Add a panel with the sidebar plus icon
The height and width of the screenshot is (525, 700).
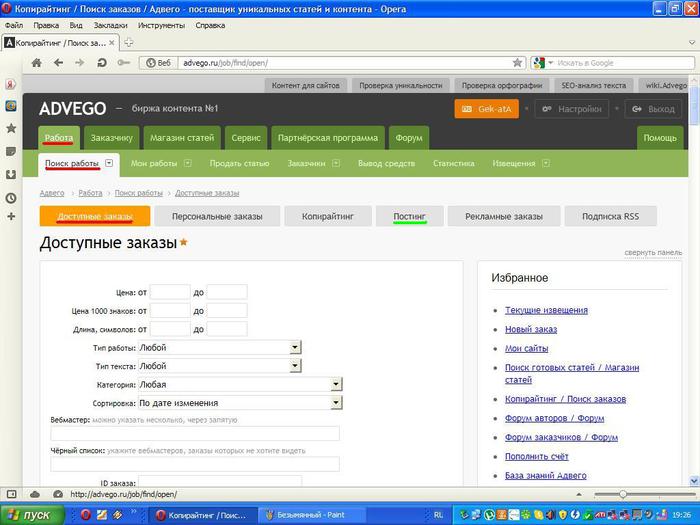(x=11, y=217)
